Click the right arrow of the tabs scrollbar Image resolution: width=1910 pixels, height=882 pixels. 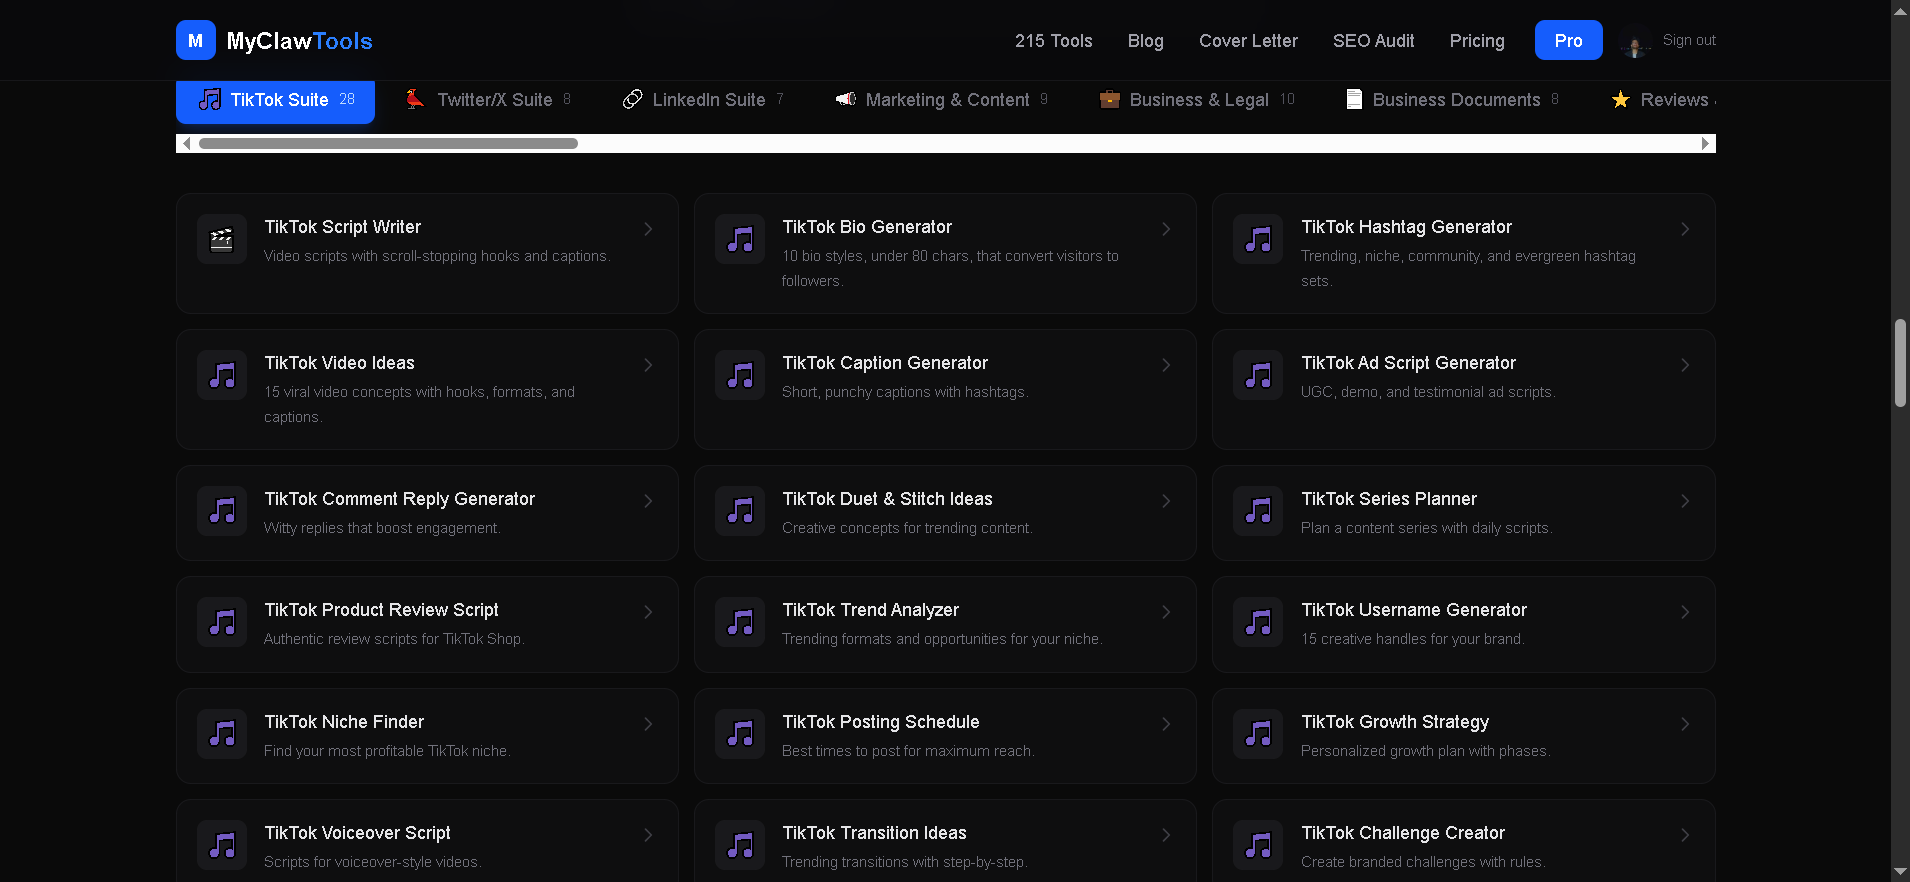(x=1706, y=143)
